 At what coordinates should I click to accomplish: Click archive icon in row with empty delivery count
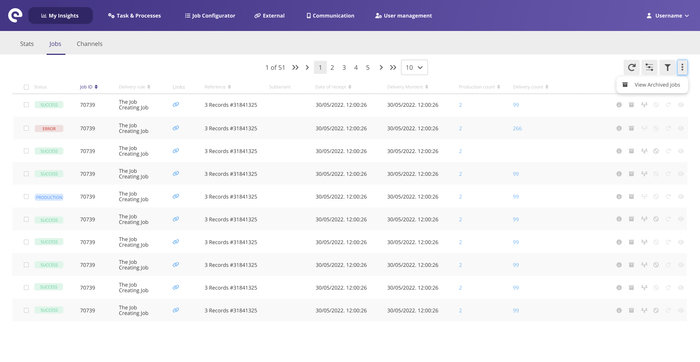click(631, 151)
